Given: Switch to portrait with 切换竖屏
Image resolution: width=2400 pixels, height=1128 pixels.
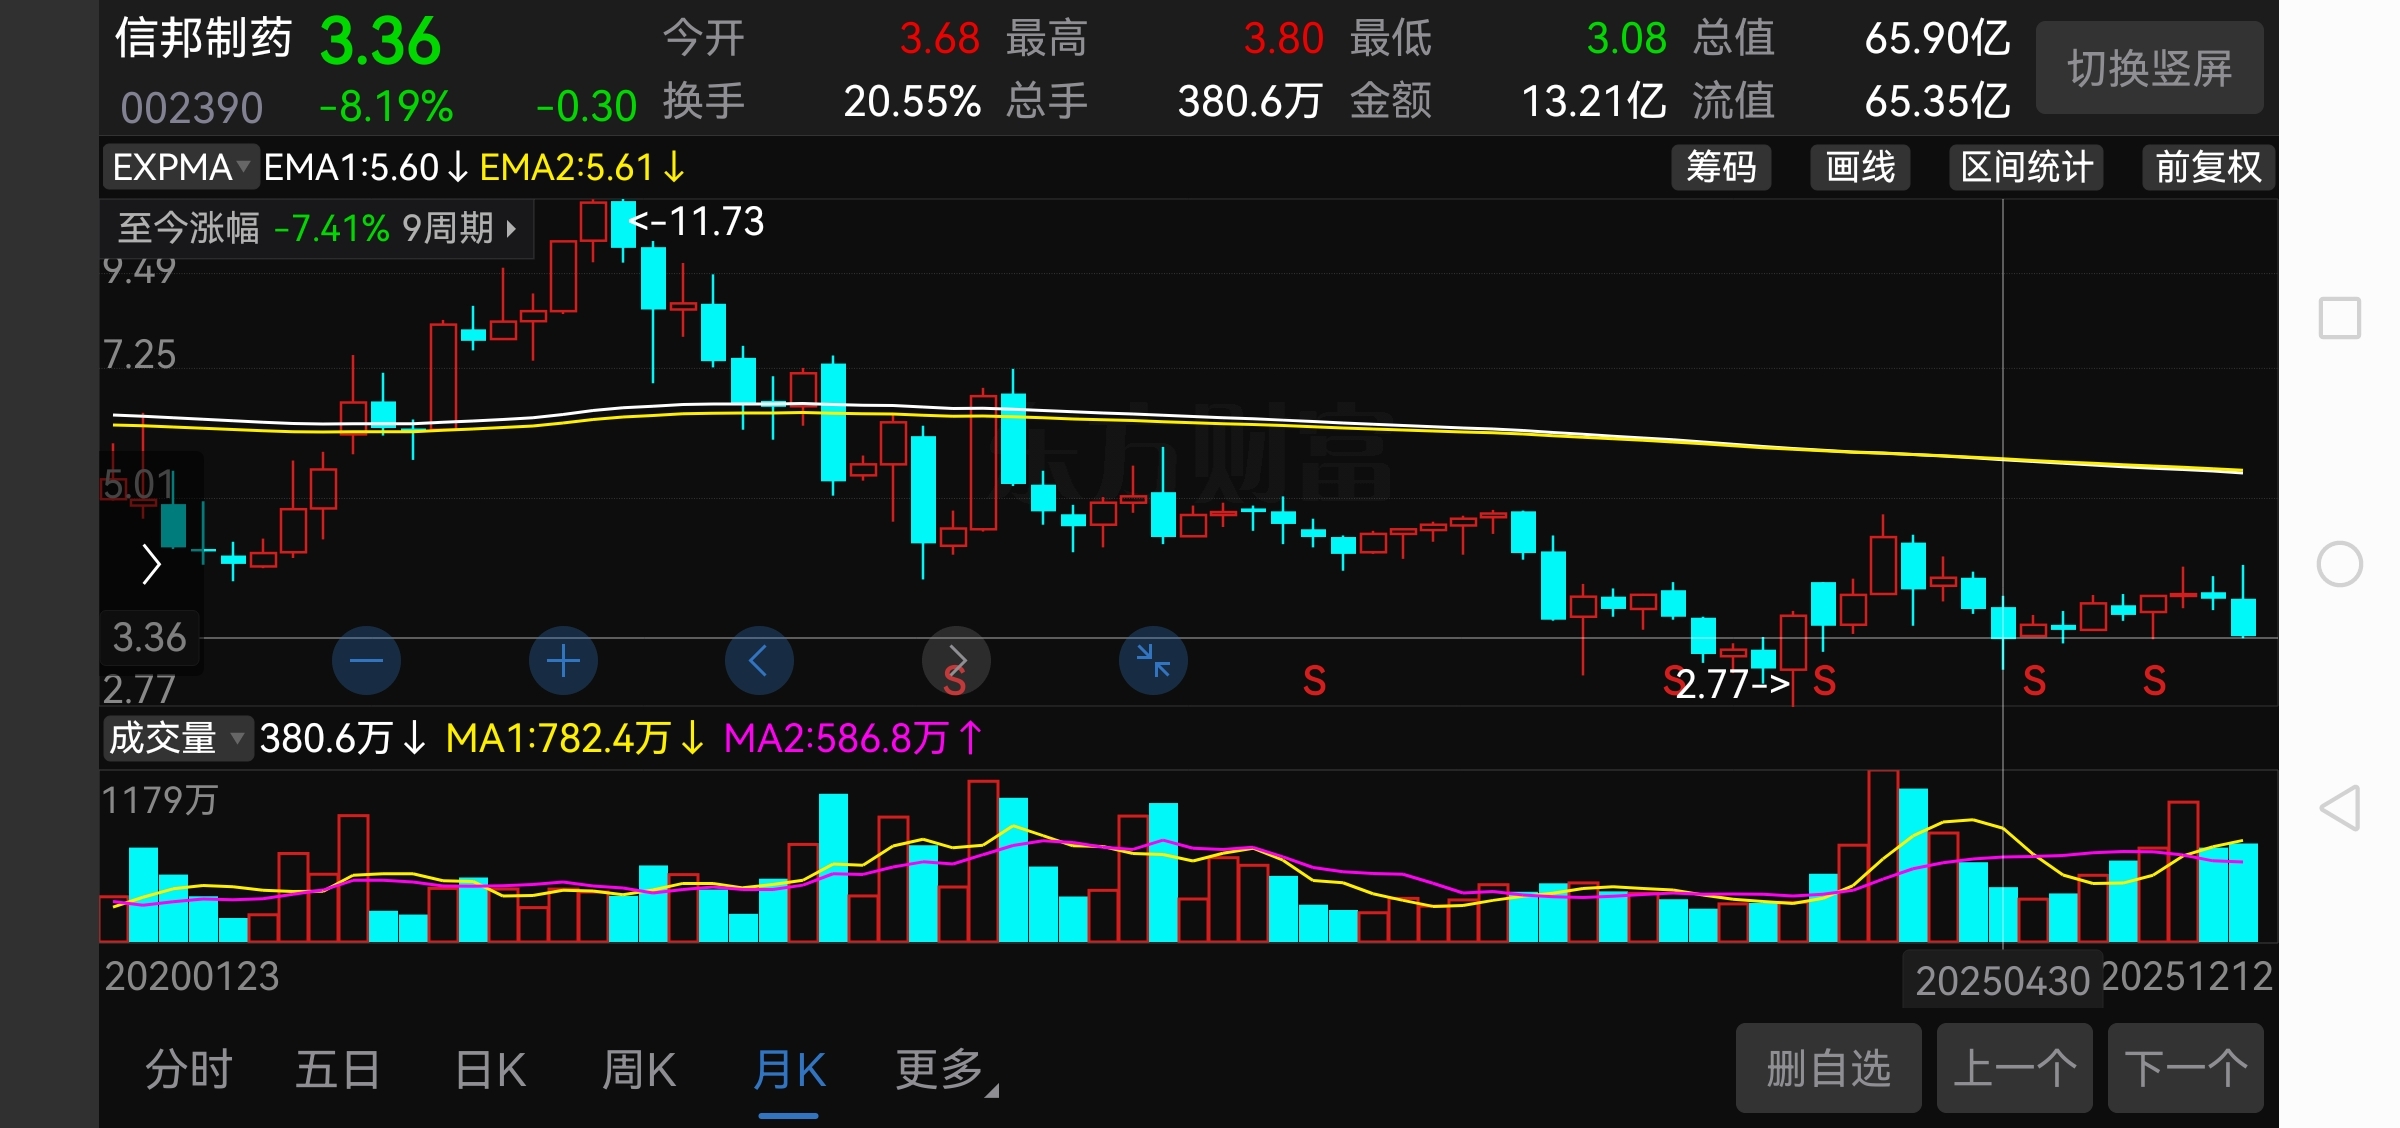Looking at the screenshot, I should coord(2149,68).
